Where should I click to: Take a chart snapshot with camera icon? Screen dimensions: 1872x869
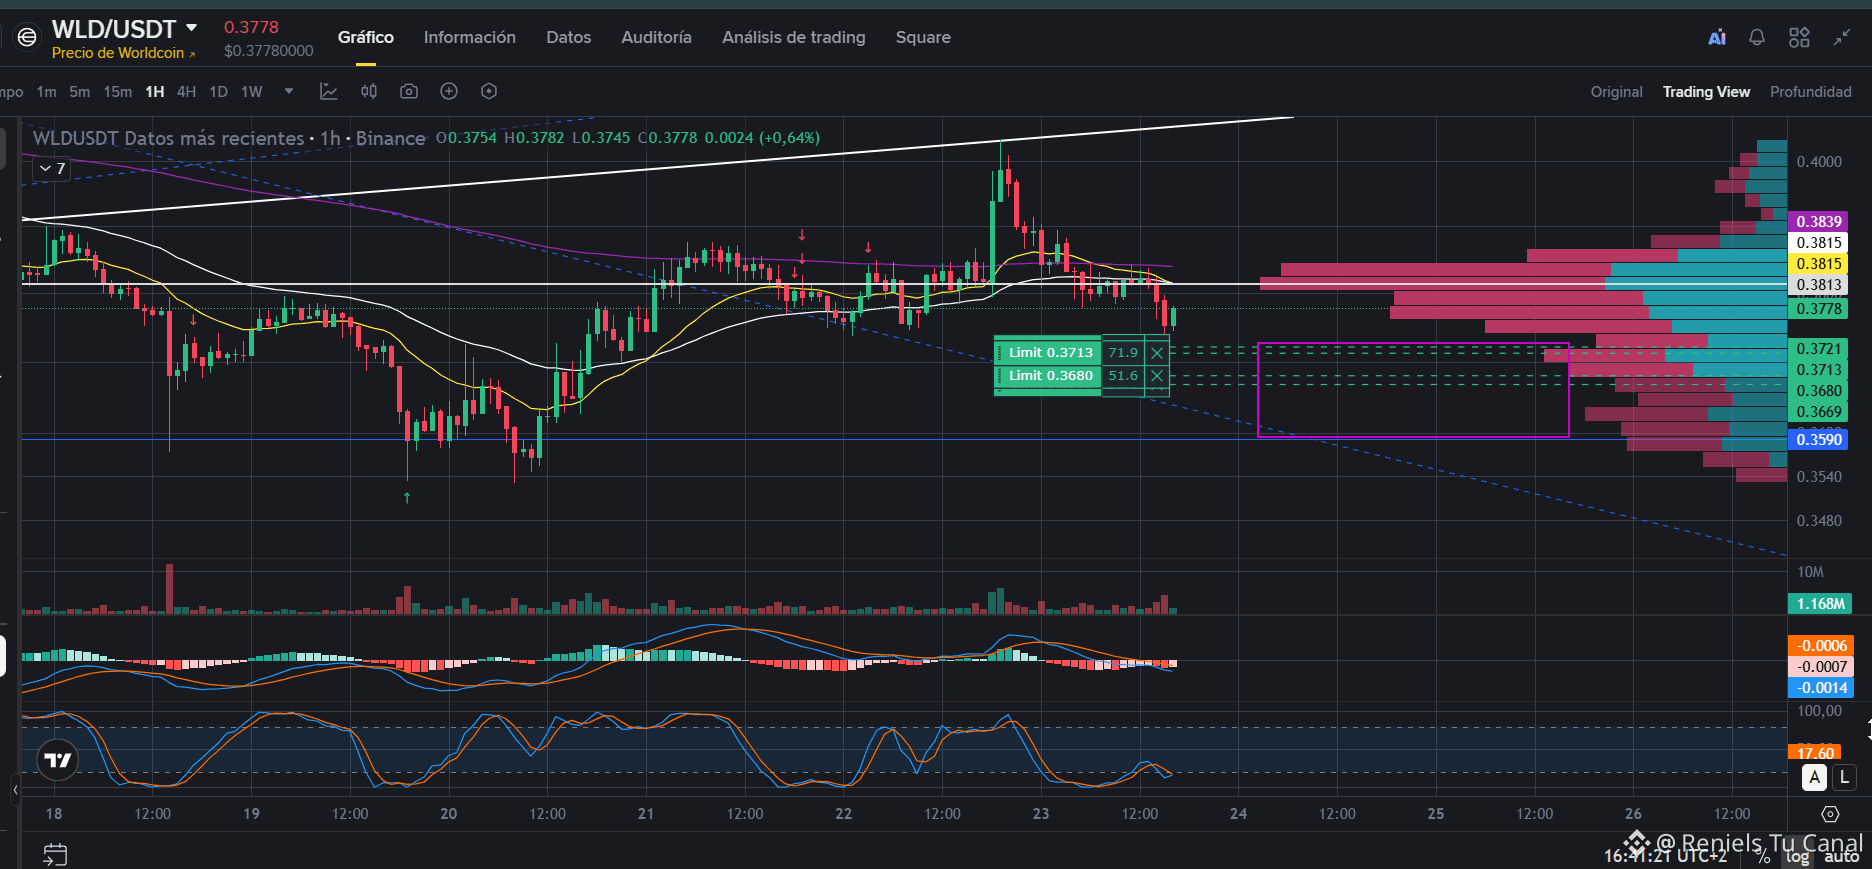pos(409,91)
